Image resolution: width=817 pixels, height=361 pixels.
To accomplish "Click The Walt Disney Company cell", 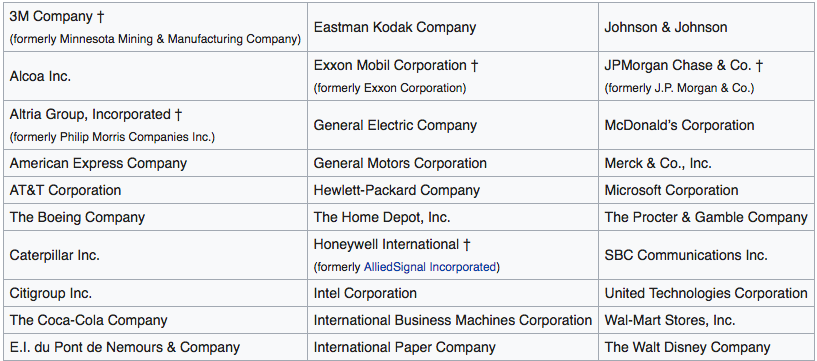I will pyautogui.click(x=707, y=347).
